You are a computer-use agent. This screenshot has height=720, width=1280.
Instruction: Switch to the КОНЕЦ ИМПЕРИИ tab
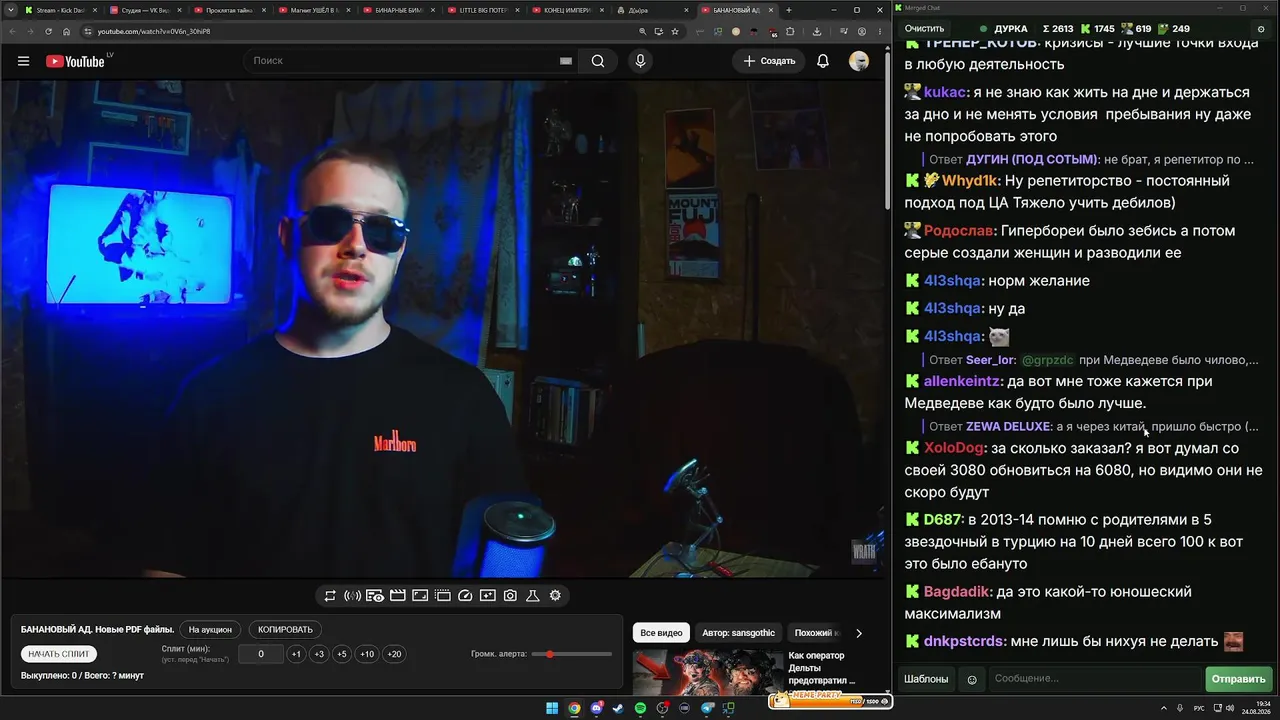pyautogui.click(x=570, y=10)
